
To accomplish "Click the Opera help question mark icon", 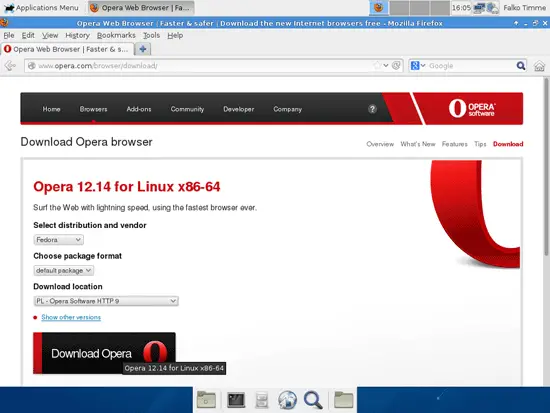I will point(372,109).
